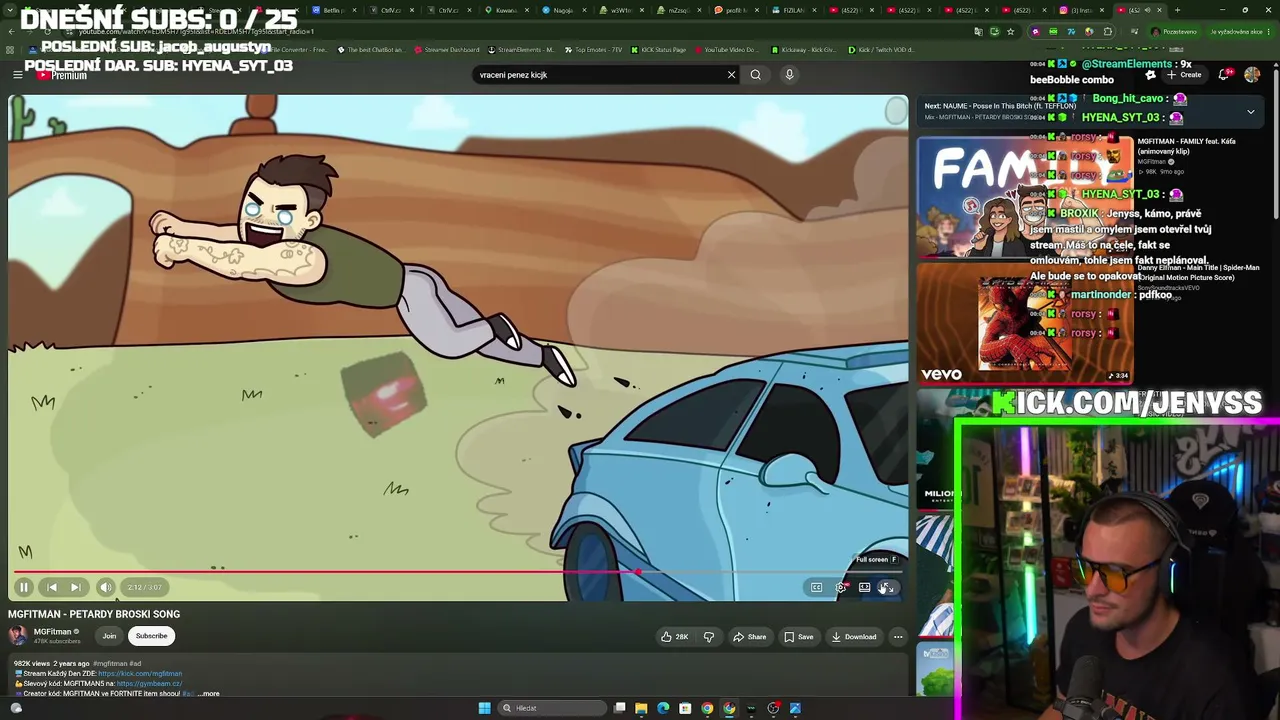Launch Microsoft Edge from the taskbar
Image resolution: width=1280 pixels, height=720 pixels.
(663, 708)
